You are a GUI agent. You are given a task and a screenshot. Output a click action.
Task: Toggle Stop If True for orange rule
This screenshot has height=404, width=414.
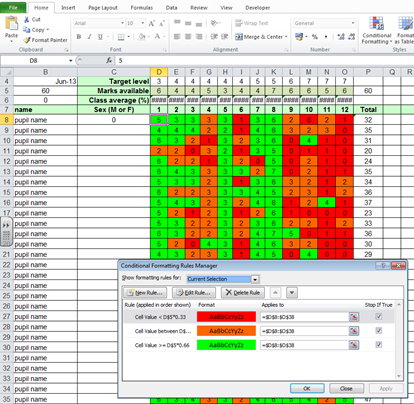[379, 330]
